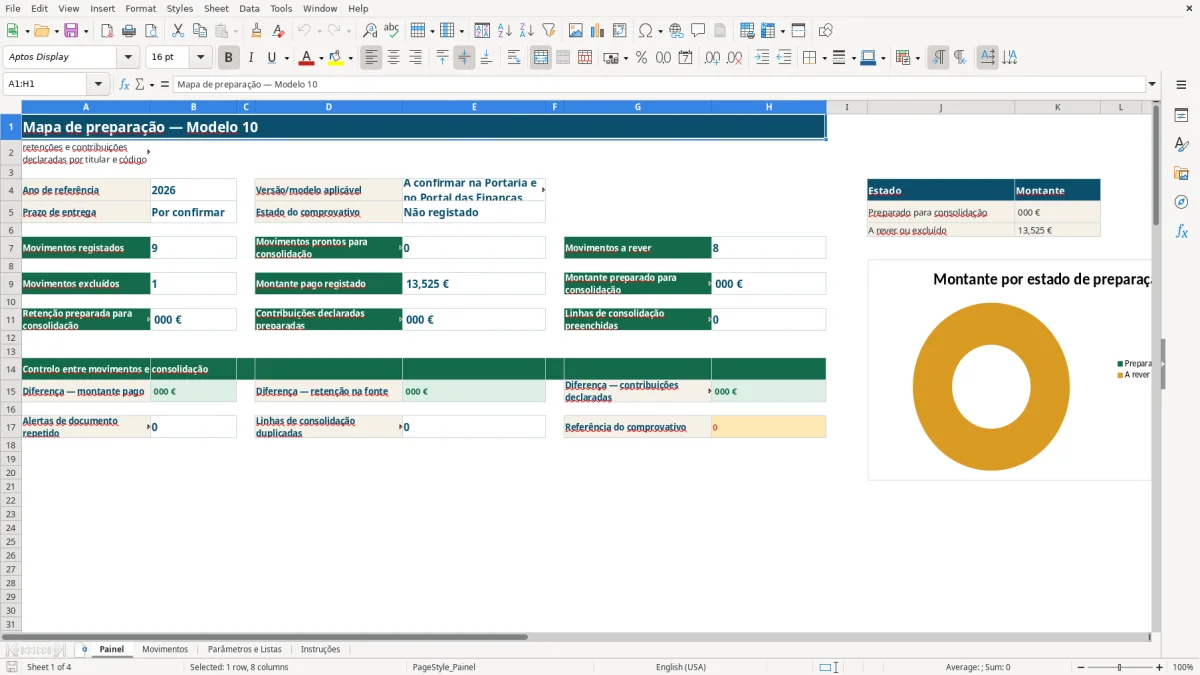Click the formula input field
This screenshot has width=1200, height=675.
[x=659, y=84]
